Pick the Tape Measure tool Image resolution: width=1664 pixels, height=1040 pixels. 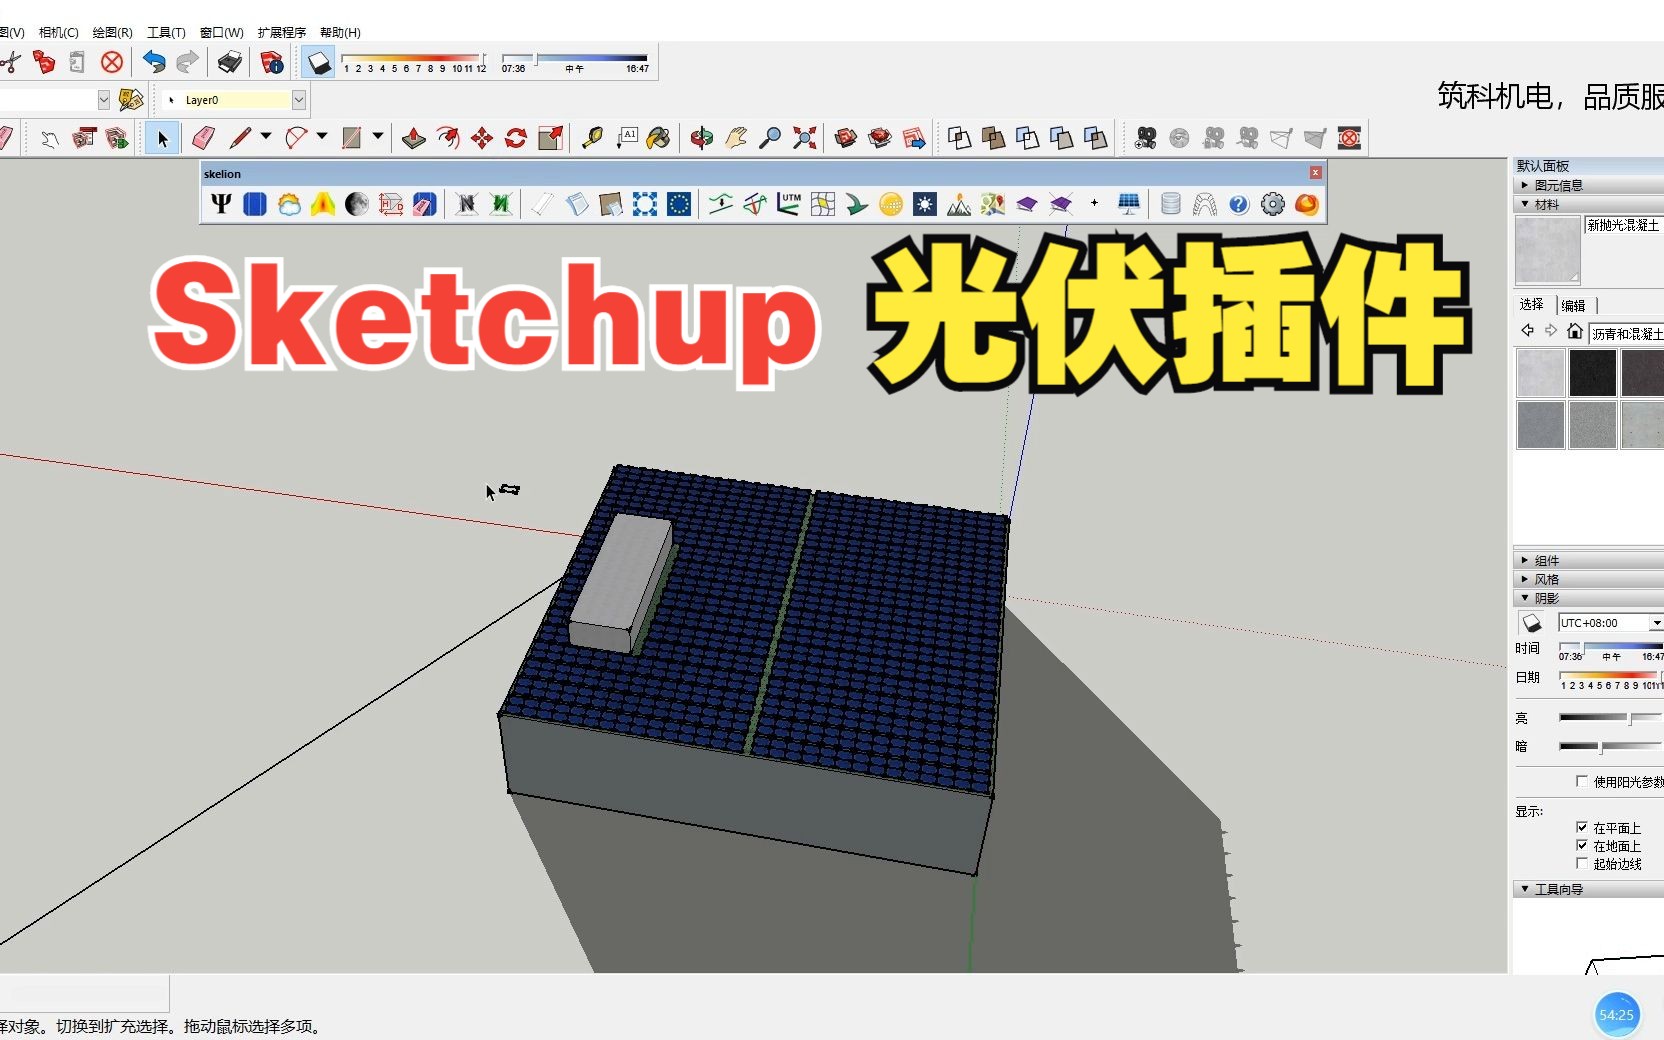tap(593, 138)
